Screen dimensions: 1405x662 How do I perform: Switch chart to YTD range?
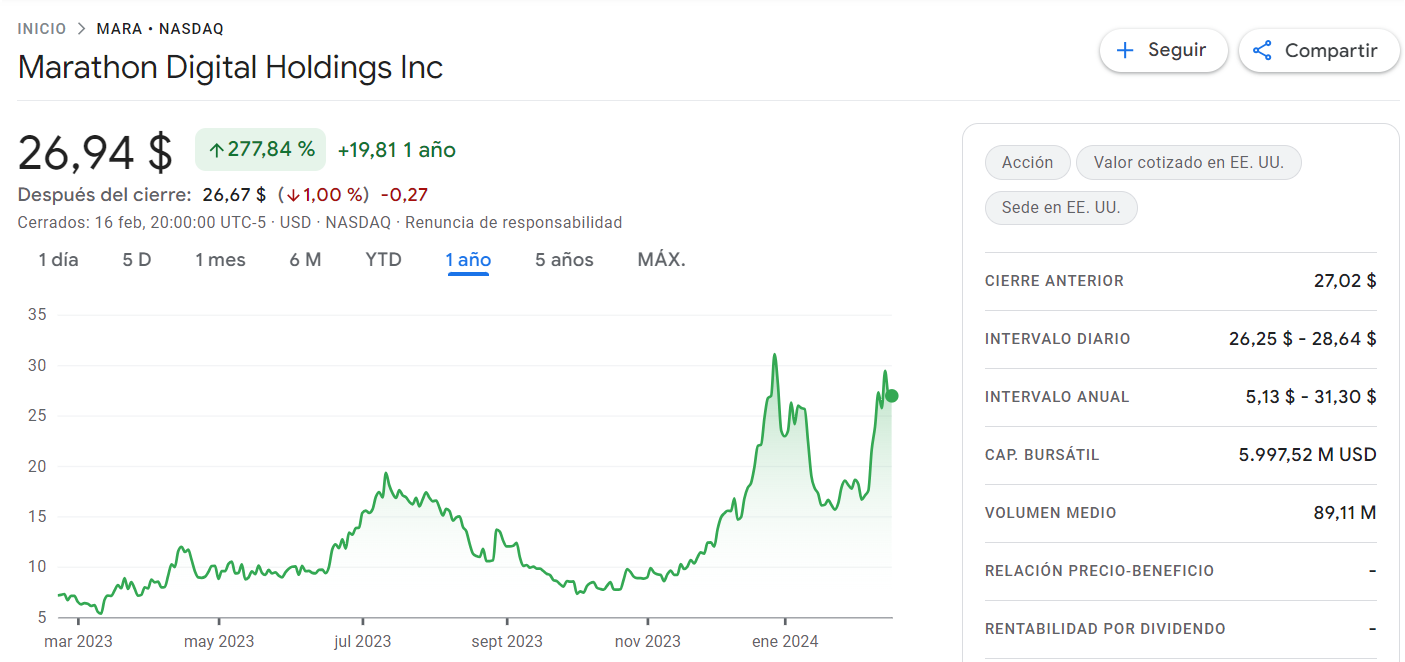[383, 260]
